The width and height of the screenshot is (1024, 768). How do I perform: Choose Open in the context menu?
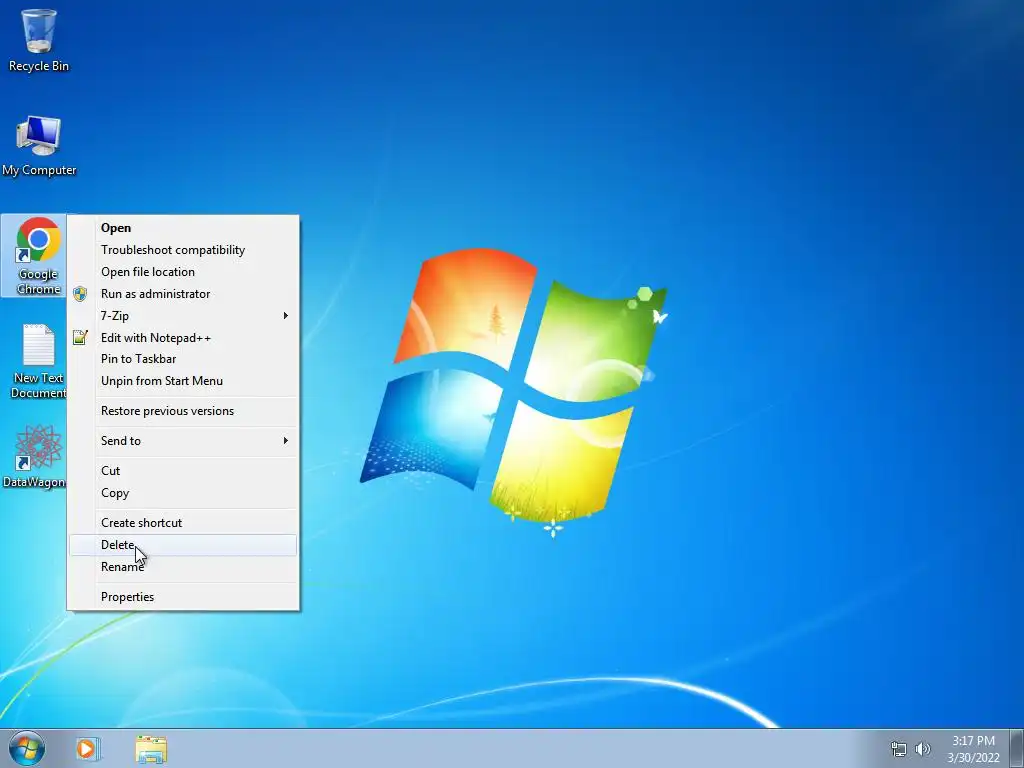[x=183, y=228]
